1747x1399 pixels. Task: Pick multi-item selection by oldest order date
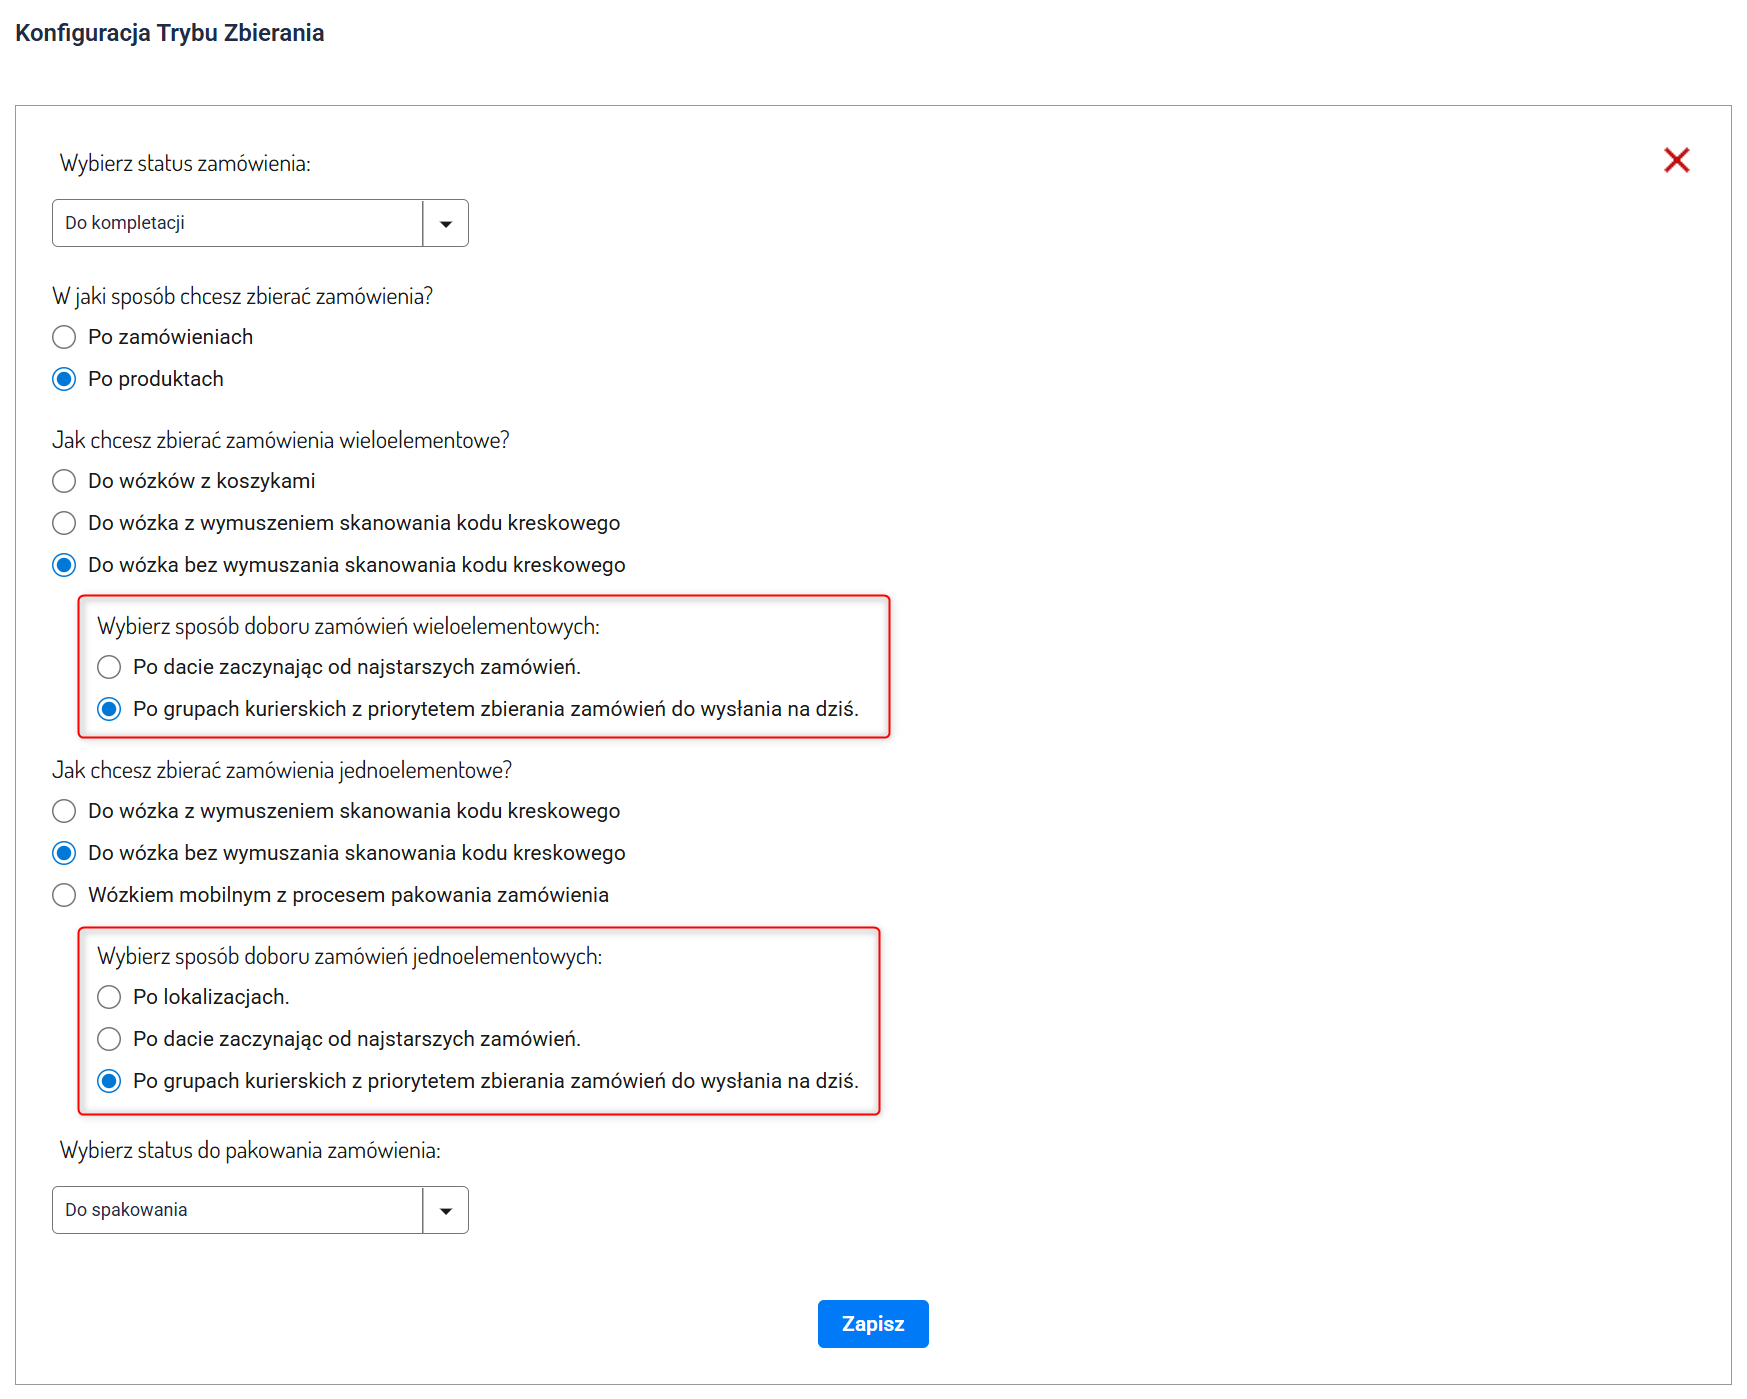109,667
